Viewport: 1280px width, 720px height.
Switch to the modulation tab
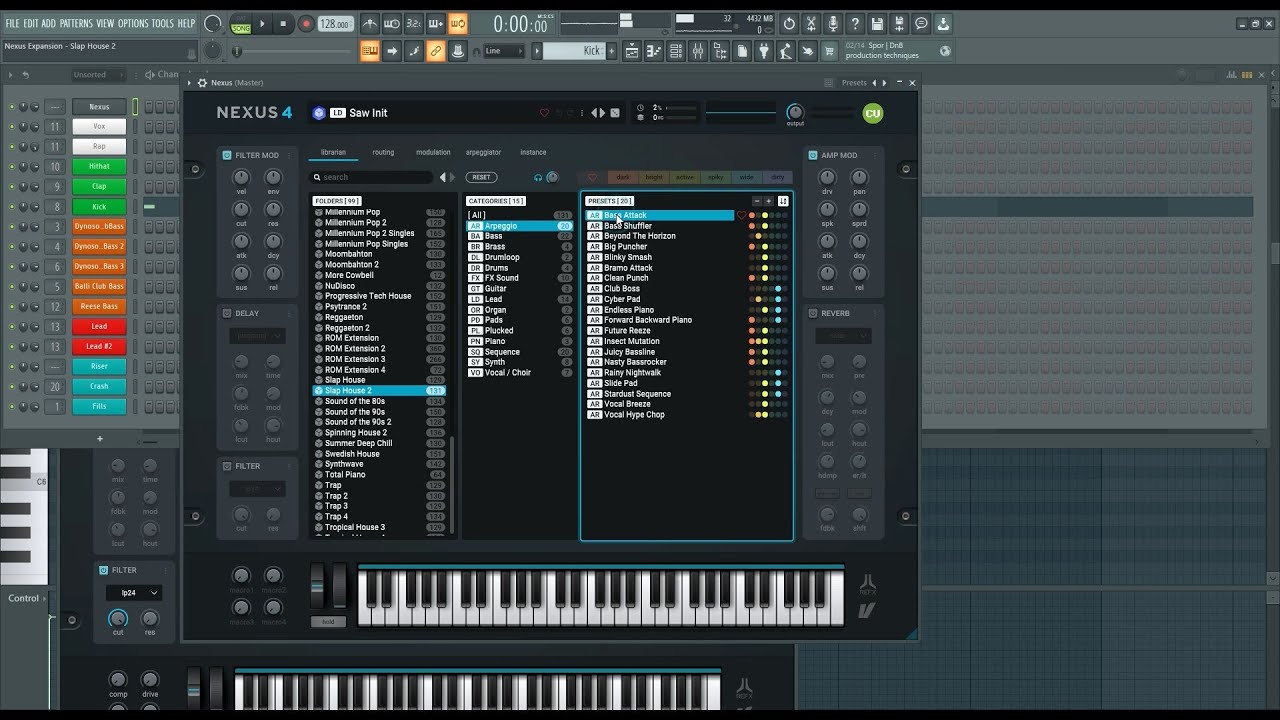click(433, 153)
